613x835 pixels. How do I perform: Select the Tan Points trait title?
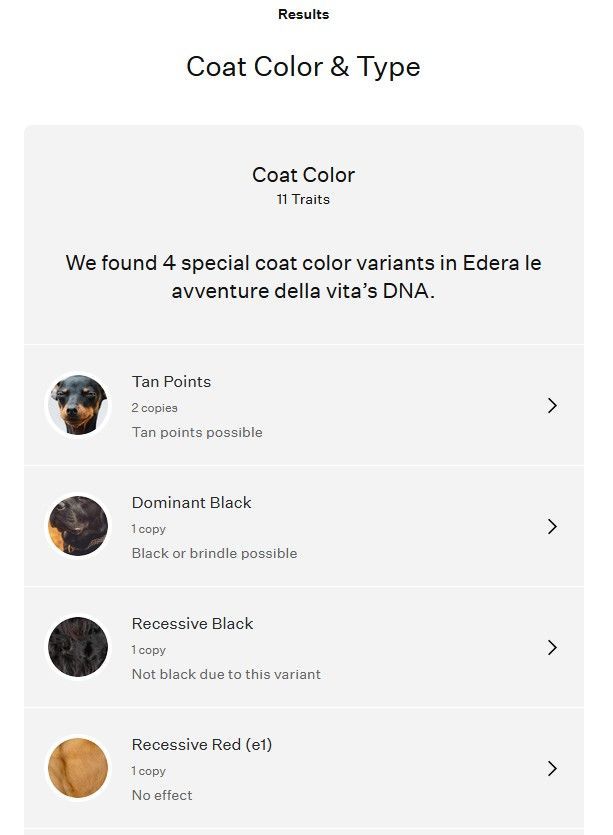coord(171,382)
